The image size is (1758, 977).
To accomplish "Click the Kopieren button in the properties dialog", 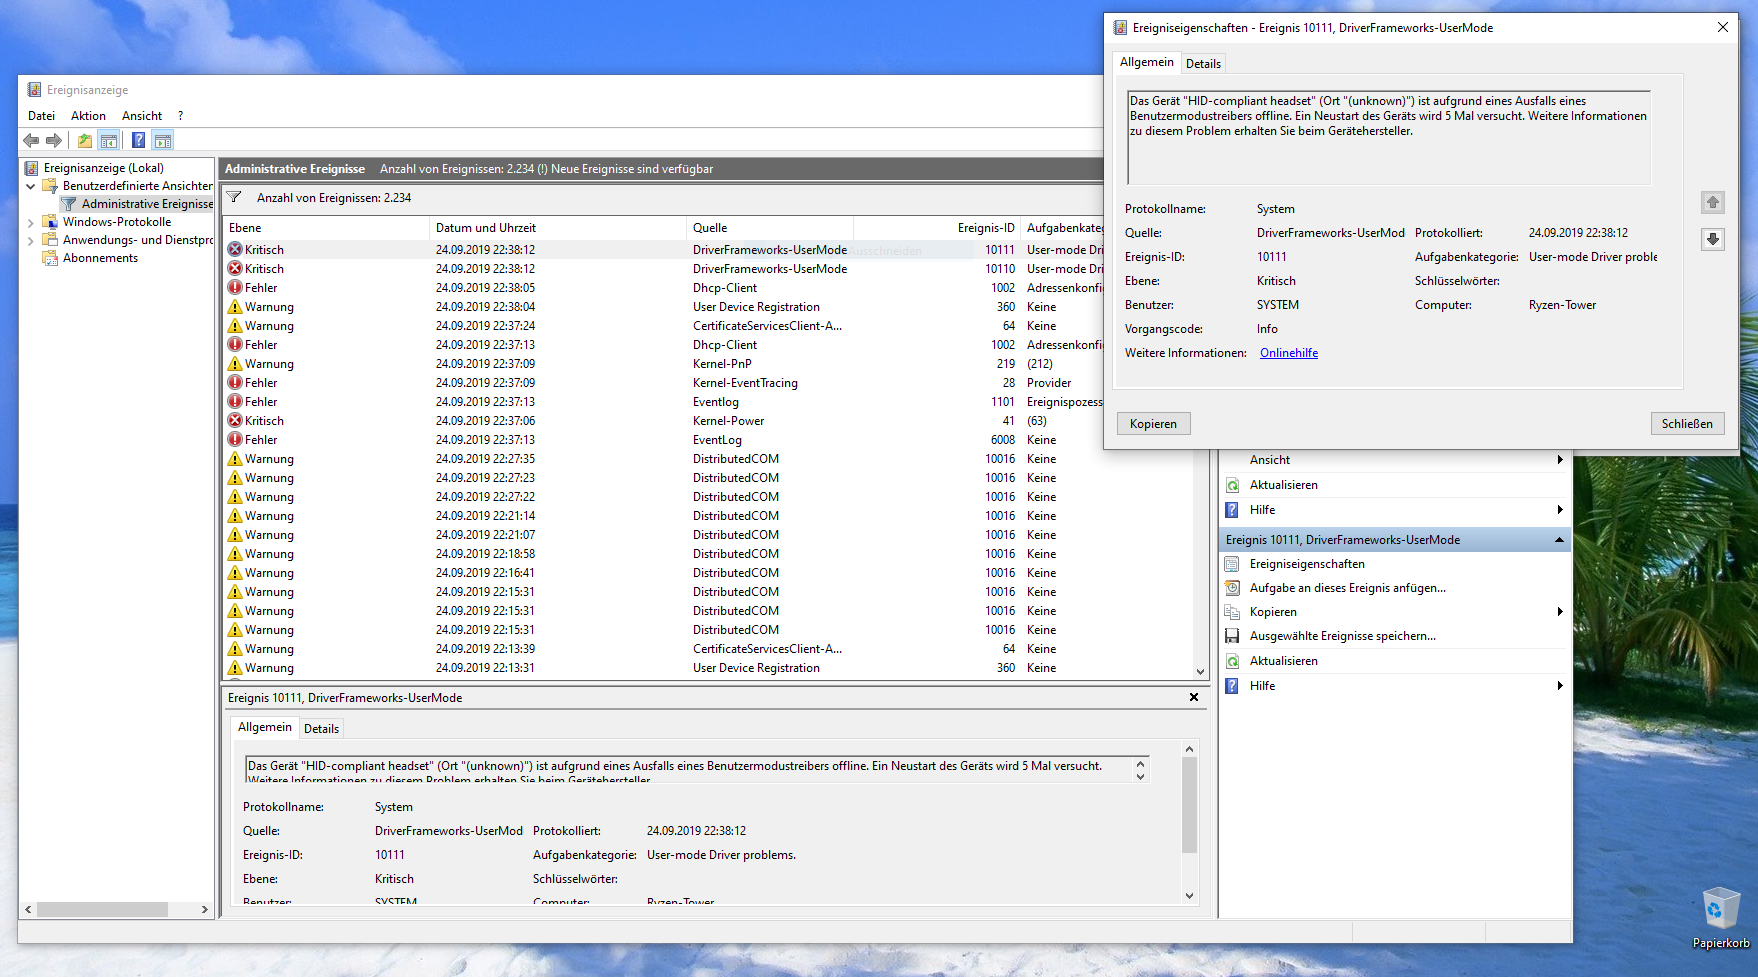I will point(1153,424).
